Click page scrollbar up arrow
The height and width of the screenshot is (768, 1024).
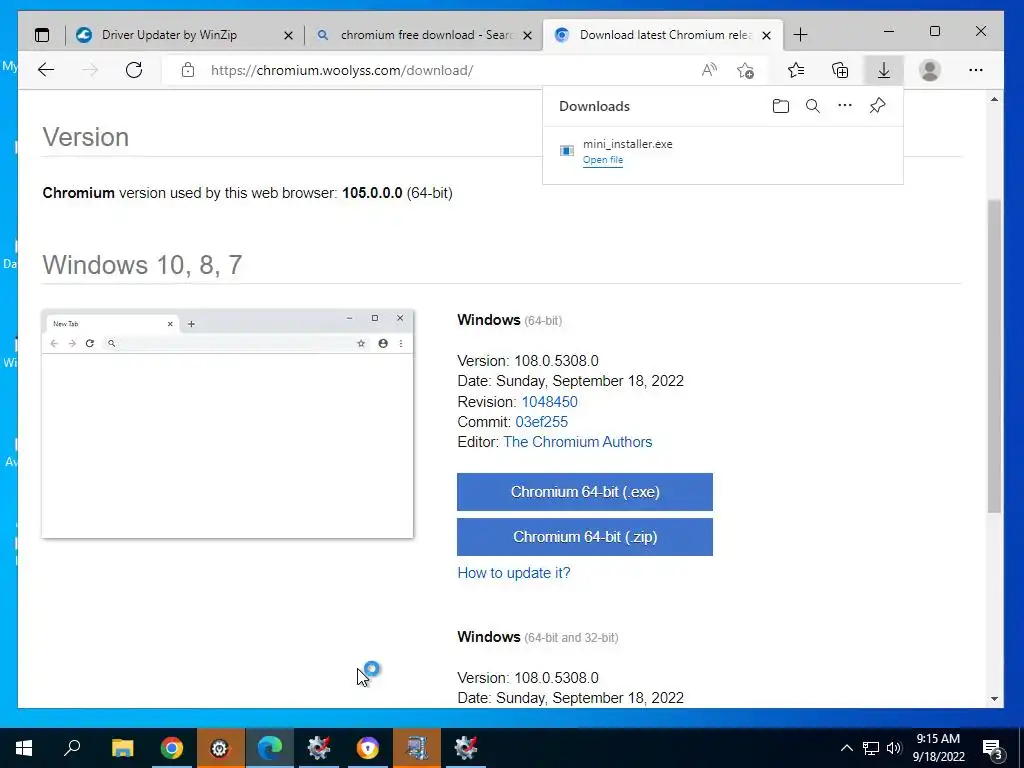[994, 99]
